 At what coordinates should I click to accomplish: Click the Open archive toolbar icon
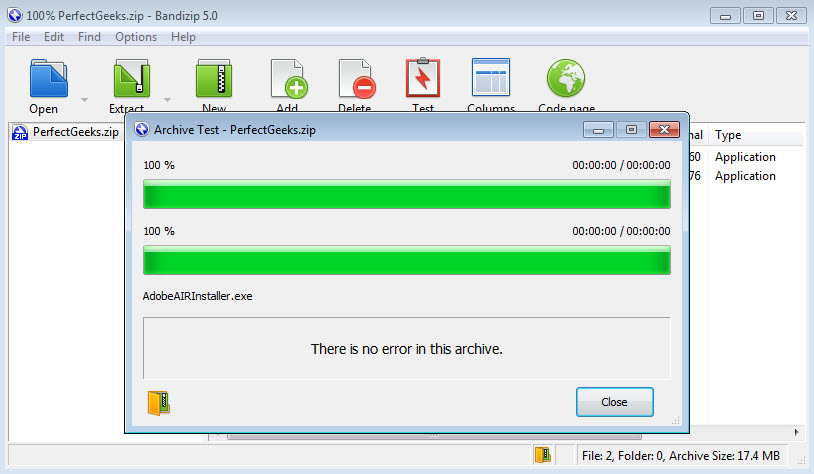point(48,78)
